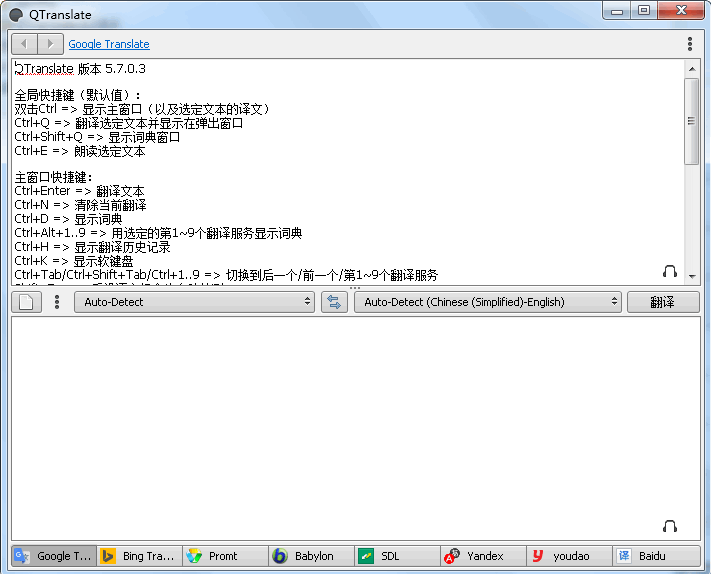The width and height of the screenshot is (711, 574).
Task: Switch to the Babylon service tab
Action: pyautogui.click(x=311, y=556)
